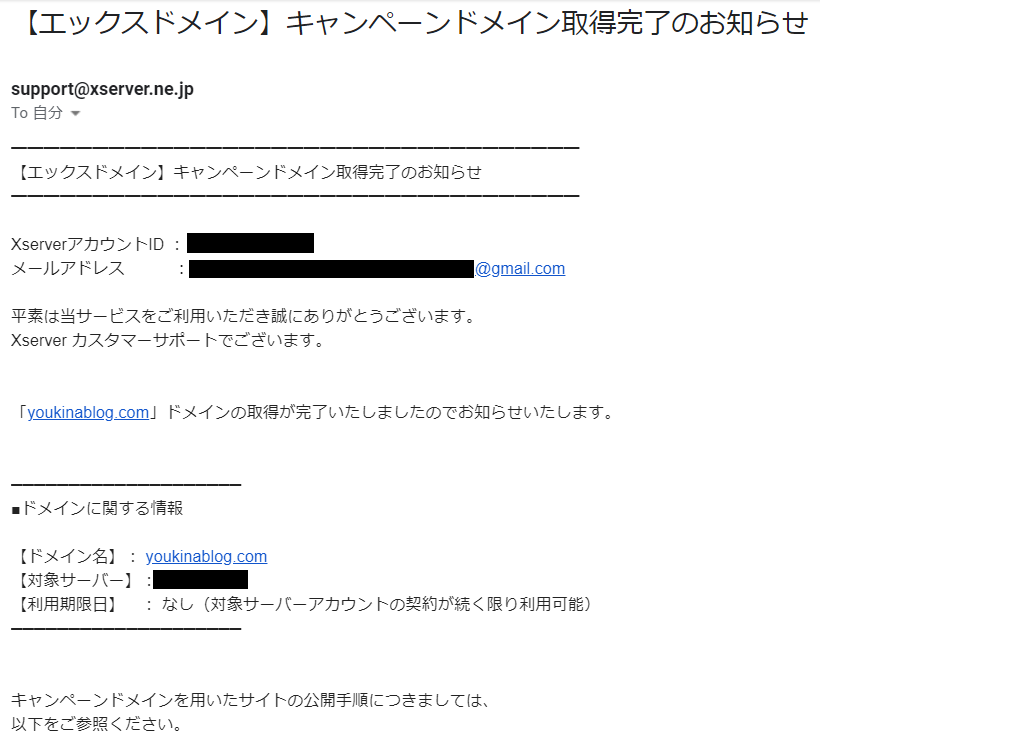Viewport: 1032px width, 744px height.
Task: Click the 【利用期限日】 label
Action: coord(65,604)
